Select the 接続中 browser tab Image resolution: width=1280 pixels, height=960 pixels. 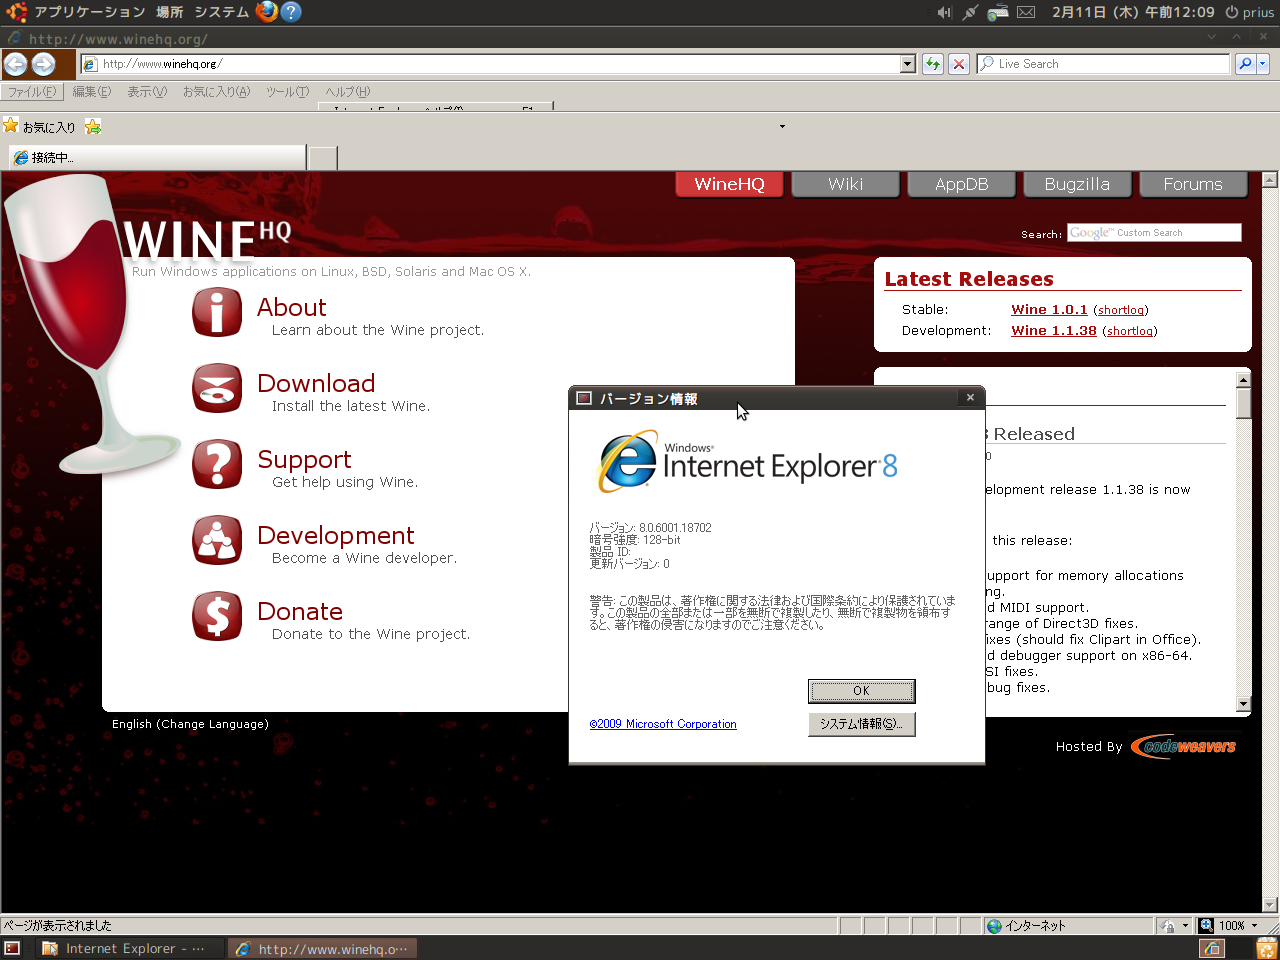157,158
